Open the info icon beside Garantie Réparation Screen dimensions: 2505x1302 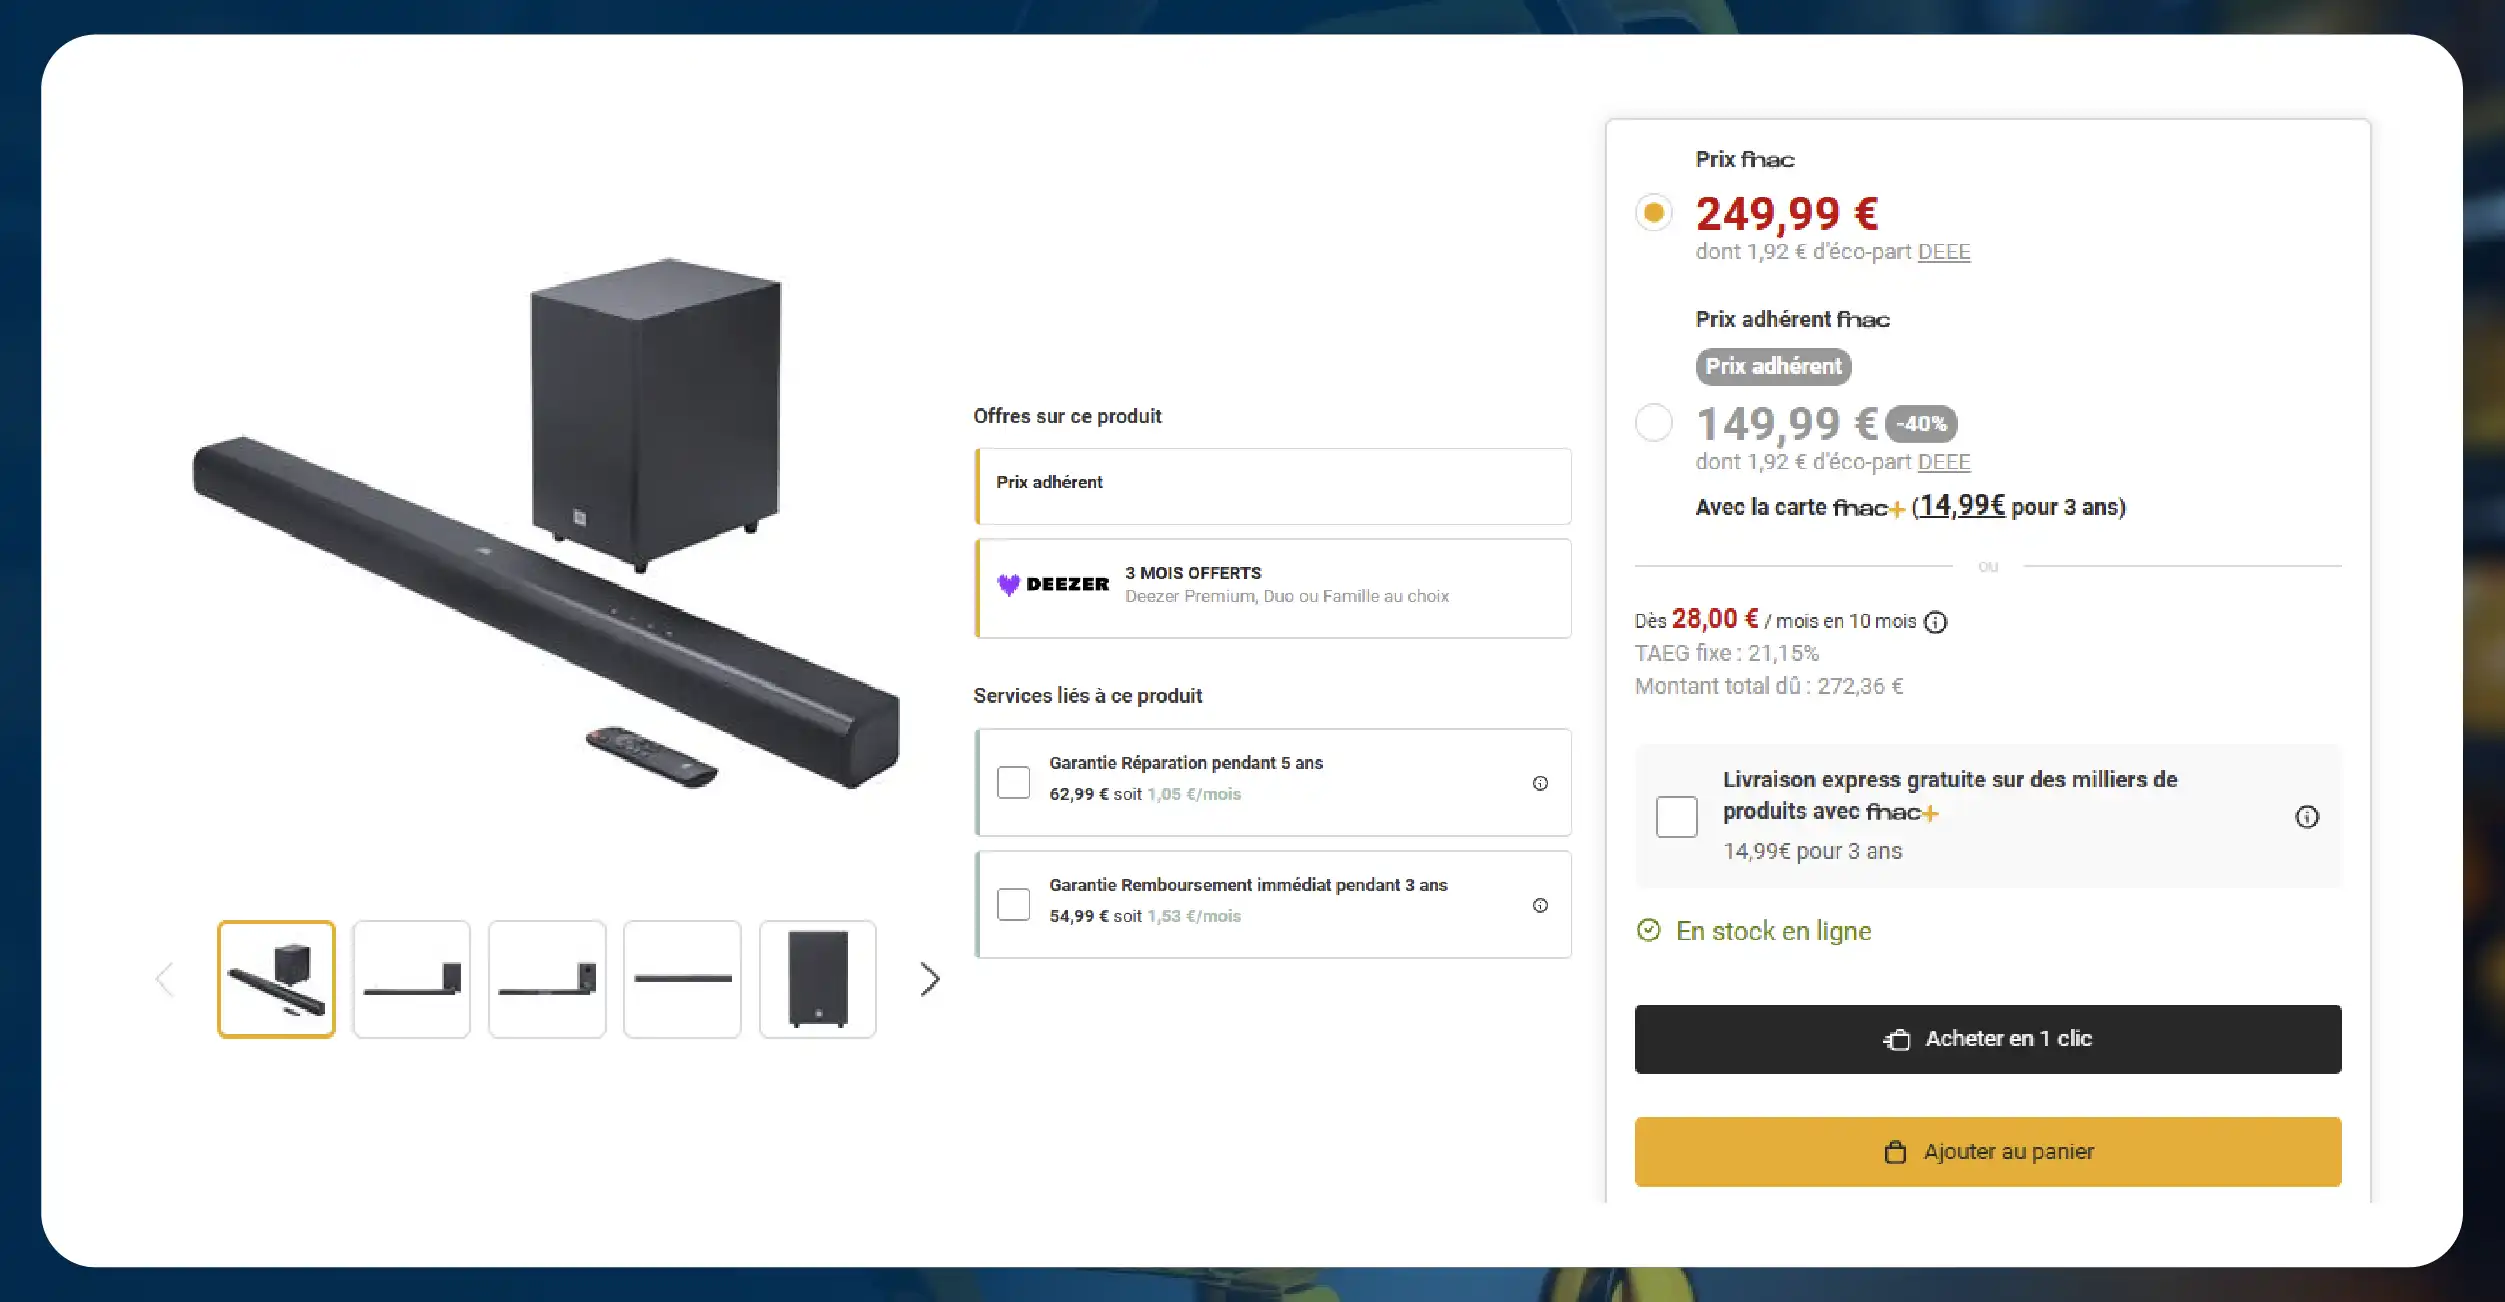click(1539, 783)
